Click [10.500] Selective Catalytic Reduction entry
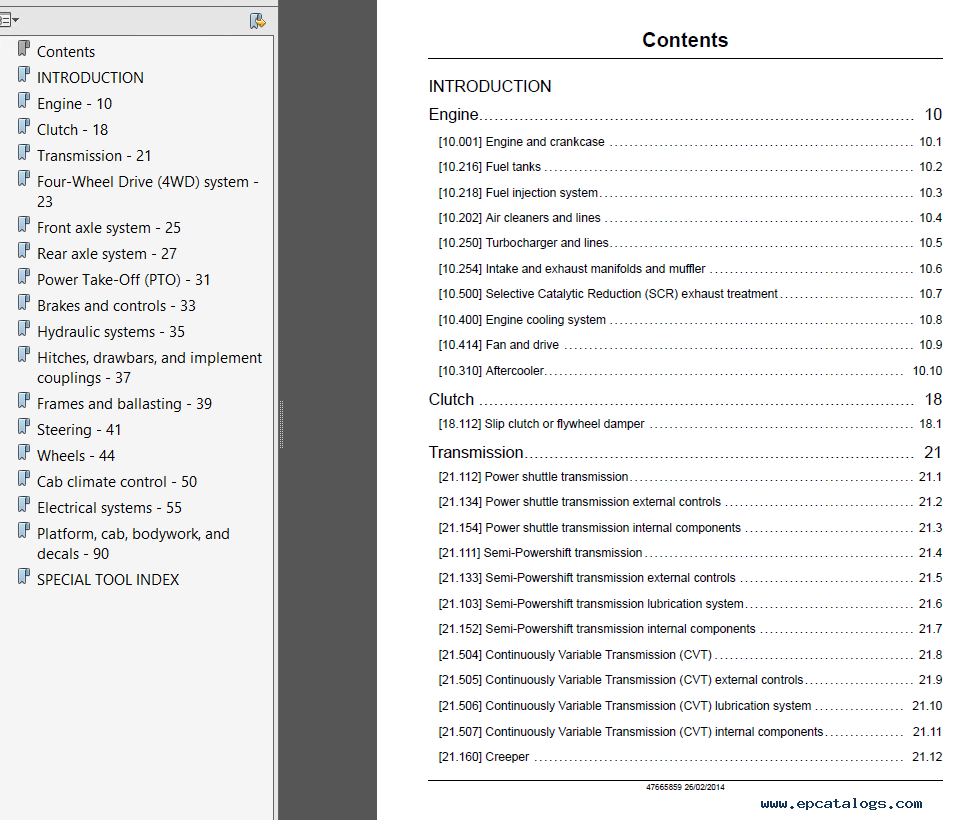973x820 pixels. pos(690,294)
